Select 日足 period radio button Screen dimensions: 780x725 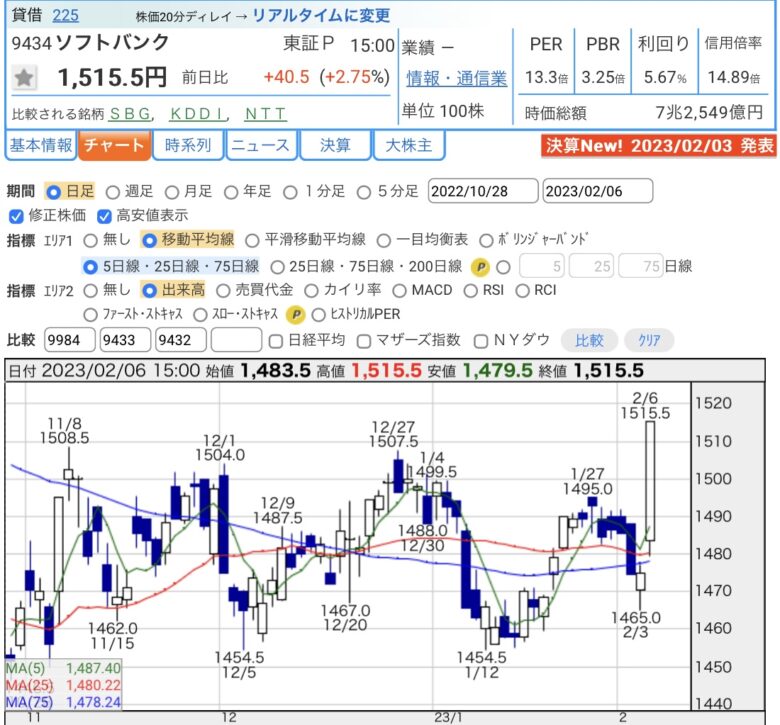point(53,192)
